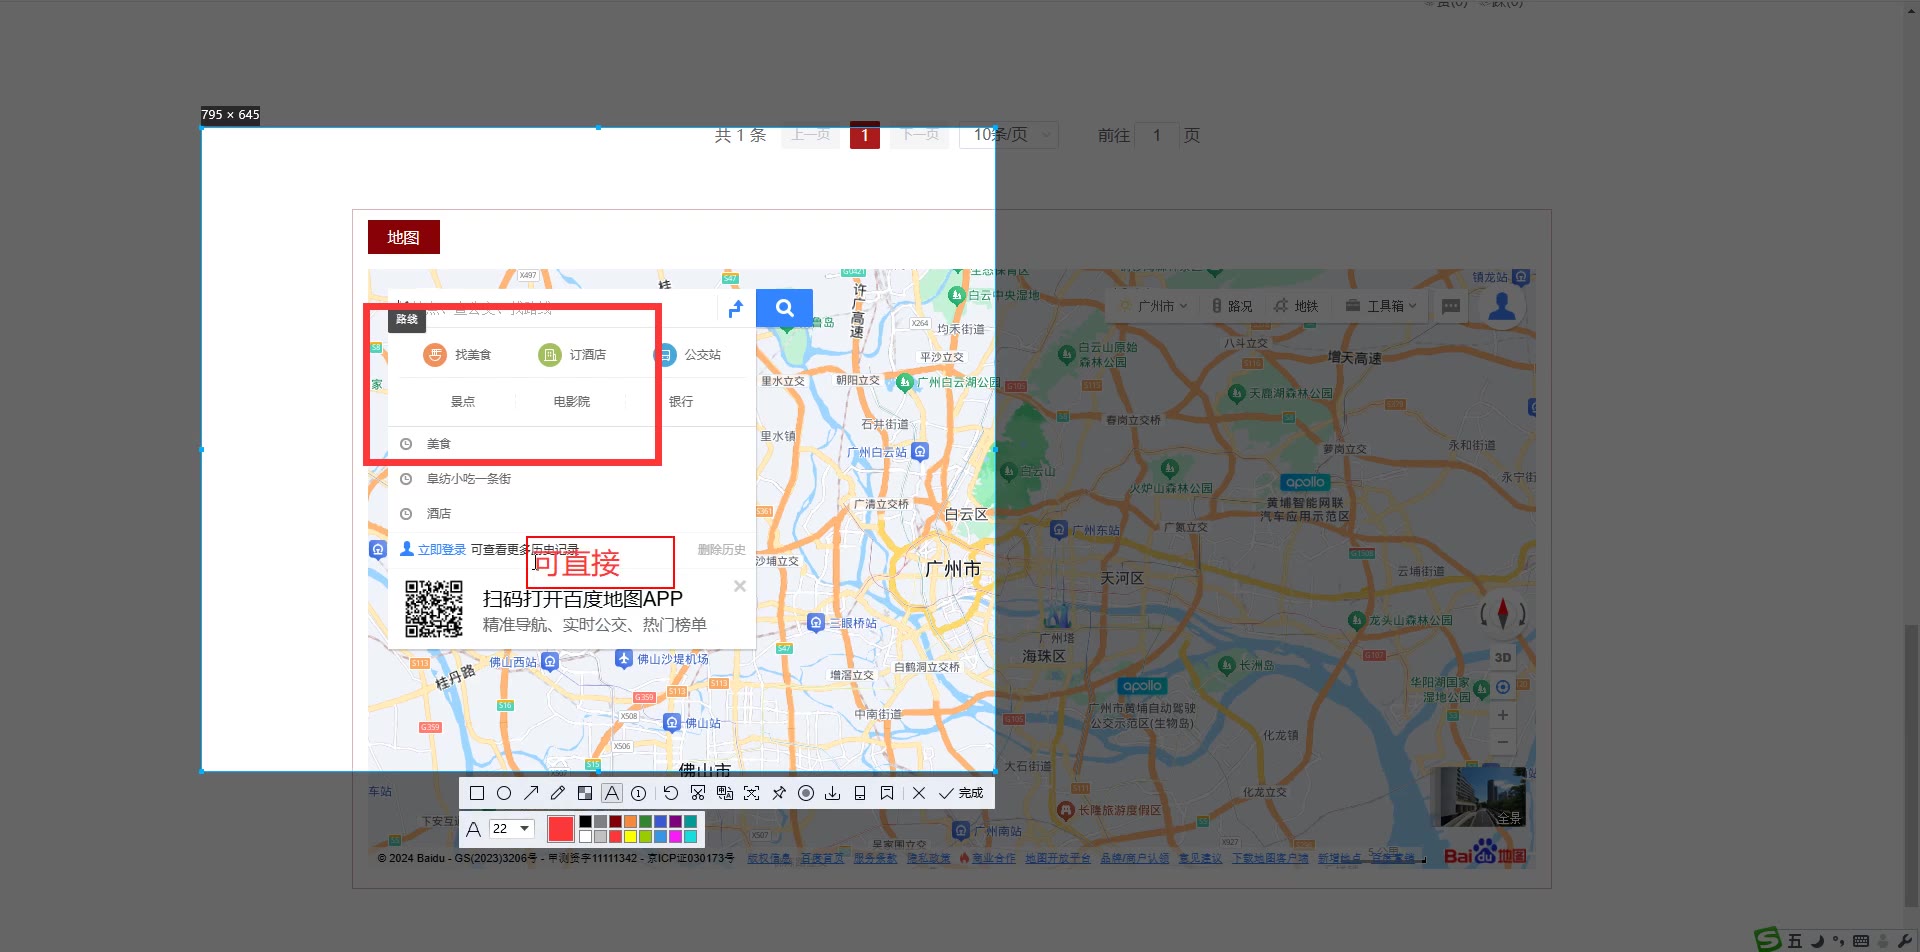1920x952 pixels.
Task: Pin the screenshot to screen
Action: (x=779, y=793)
